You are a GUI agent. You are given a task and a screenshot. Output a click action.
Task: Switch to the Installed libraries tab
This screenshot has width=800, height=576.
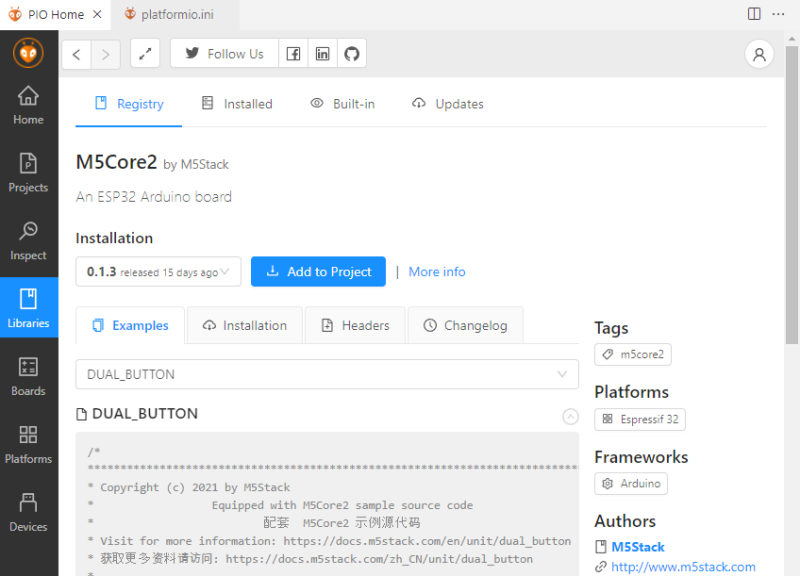(247, 103)
